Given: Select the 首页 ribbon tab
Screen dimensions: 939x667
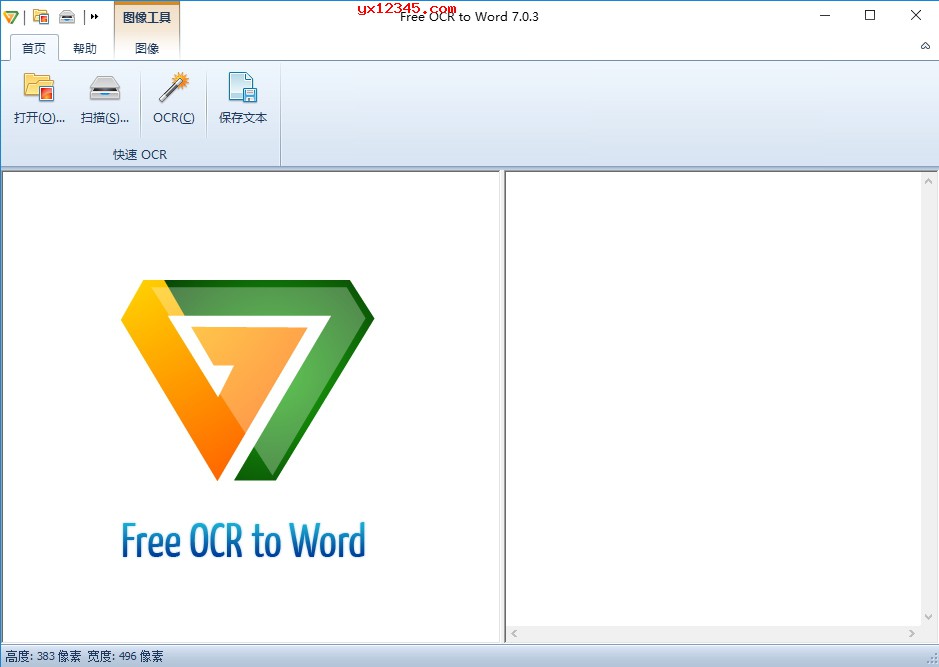Looking at the screenshot, I should point(33,46).
